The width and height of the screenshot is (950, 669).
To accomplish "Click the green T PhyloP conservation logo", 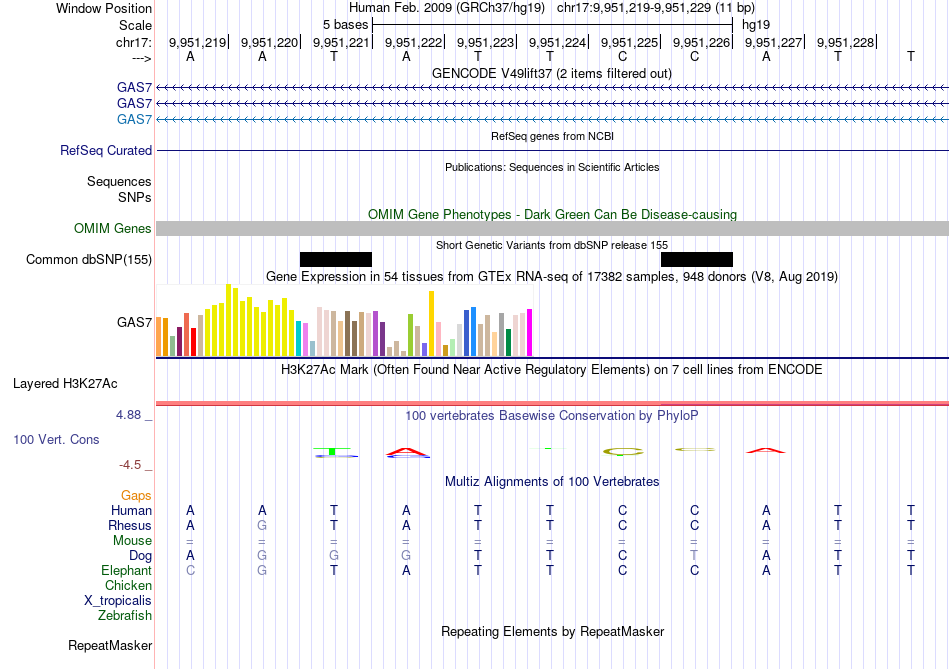I will 333,451.
